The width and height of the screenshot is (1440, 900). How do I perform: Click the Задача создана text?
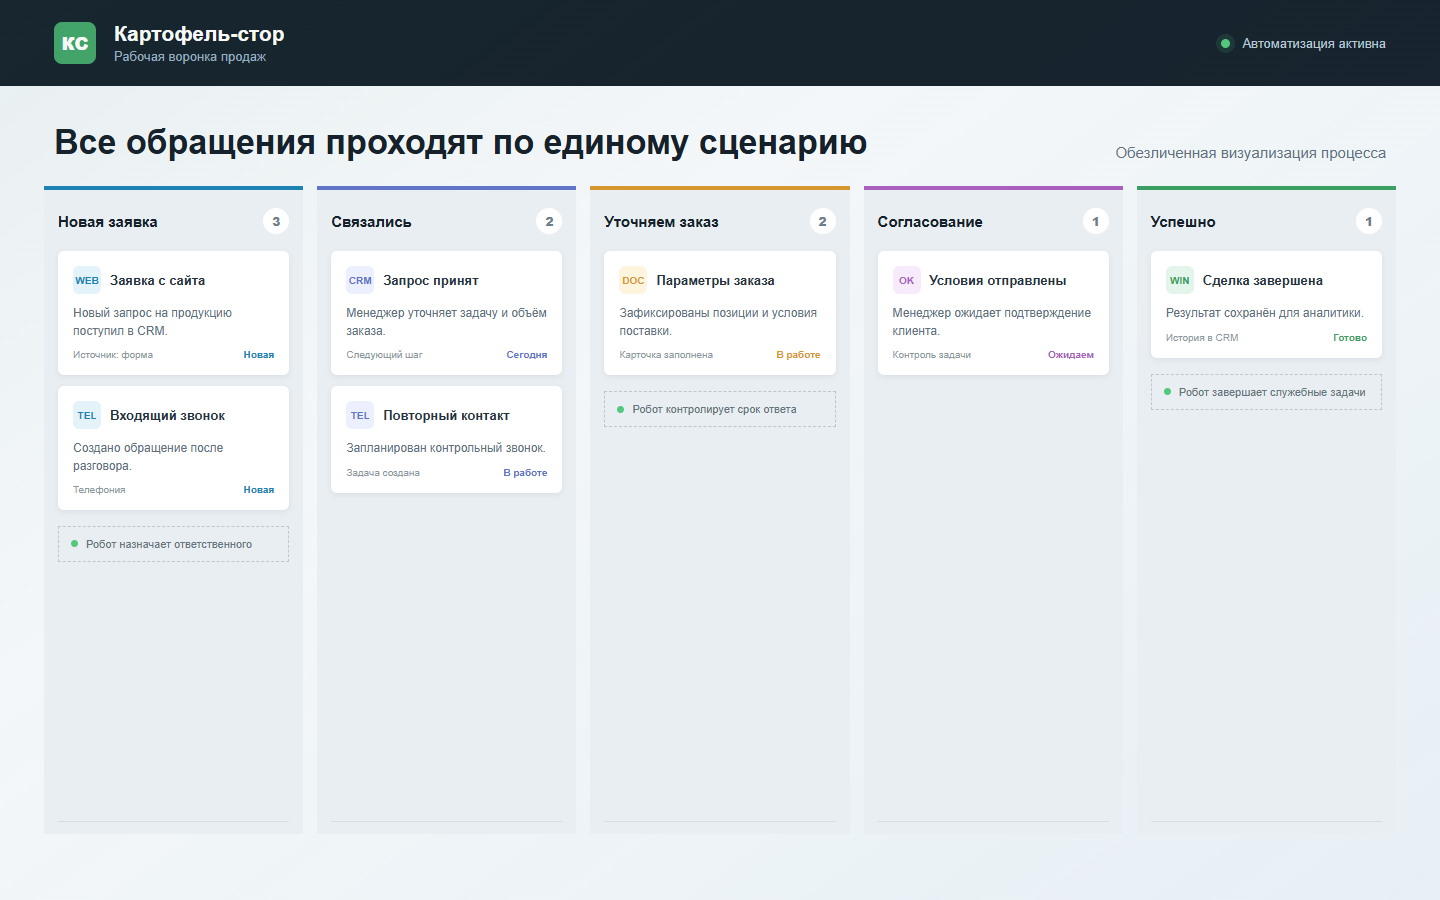pyautogui.click(x=383, y=473)
